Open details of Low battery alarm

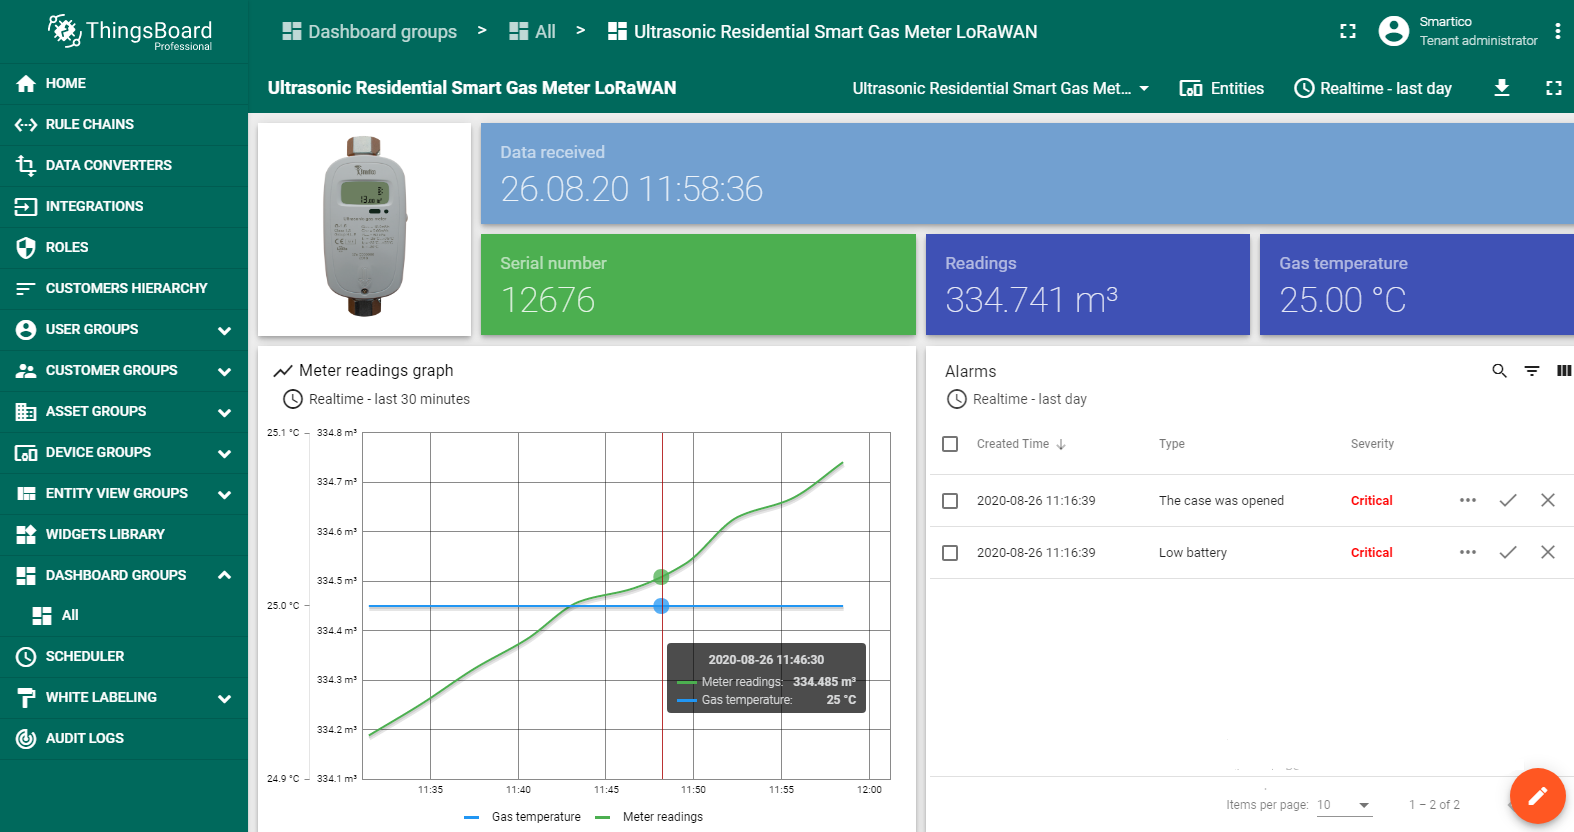pos(1467,552)
